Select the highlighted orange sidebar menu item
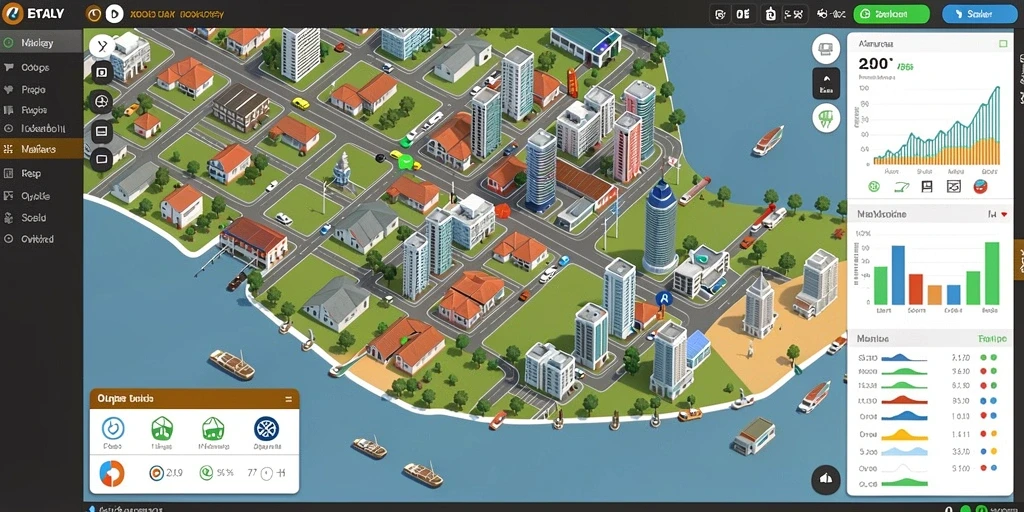 [x=42, y=149]
